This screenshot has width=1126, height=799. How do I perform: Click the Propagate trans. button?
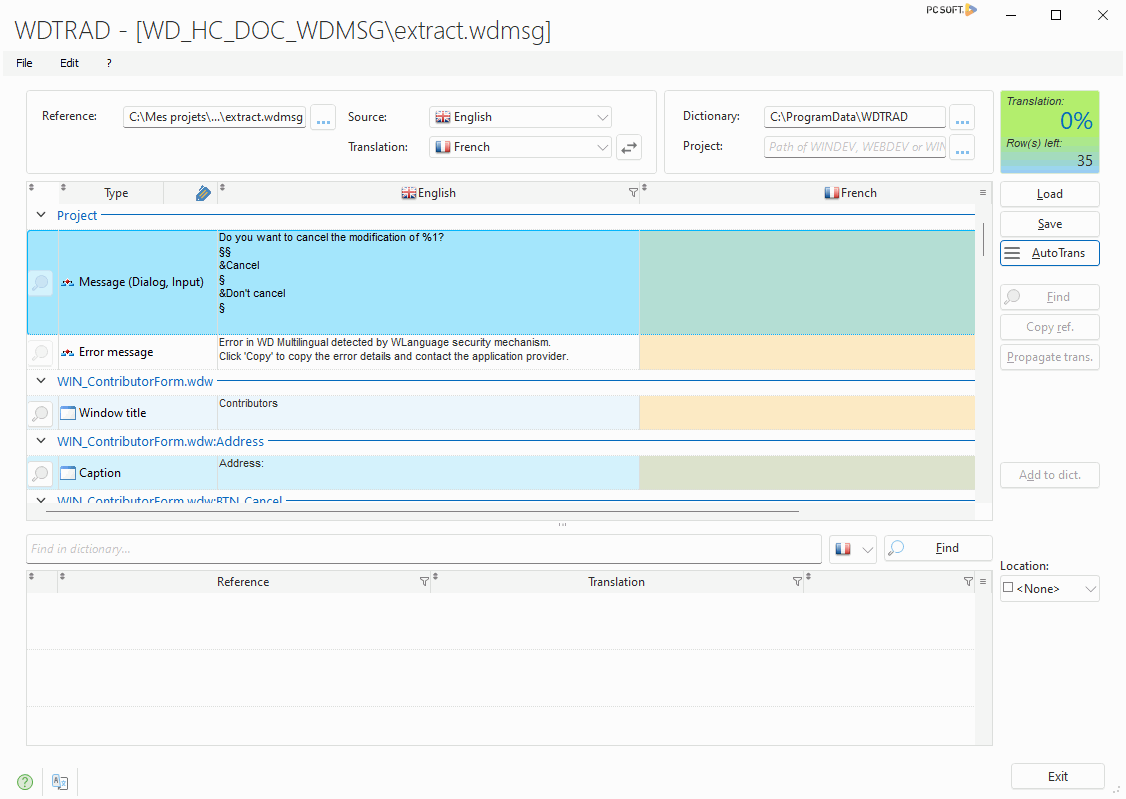[x=1049, y=358]
